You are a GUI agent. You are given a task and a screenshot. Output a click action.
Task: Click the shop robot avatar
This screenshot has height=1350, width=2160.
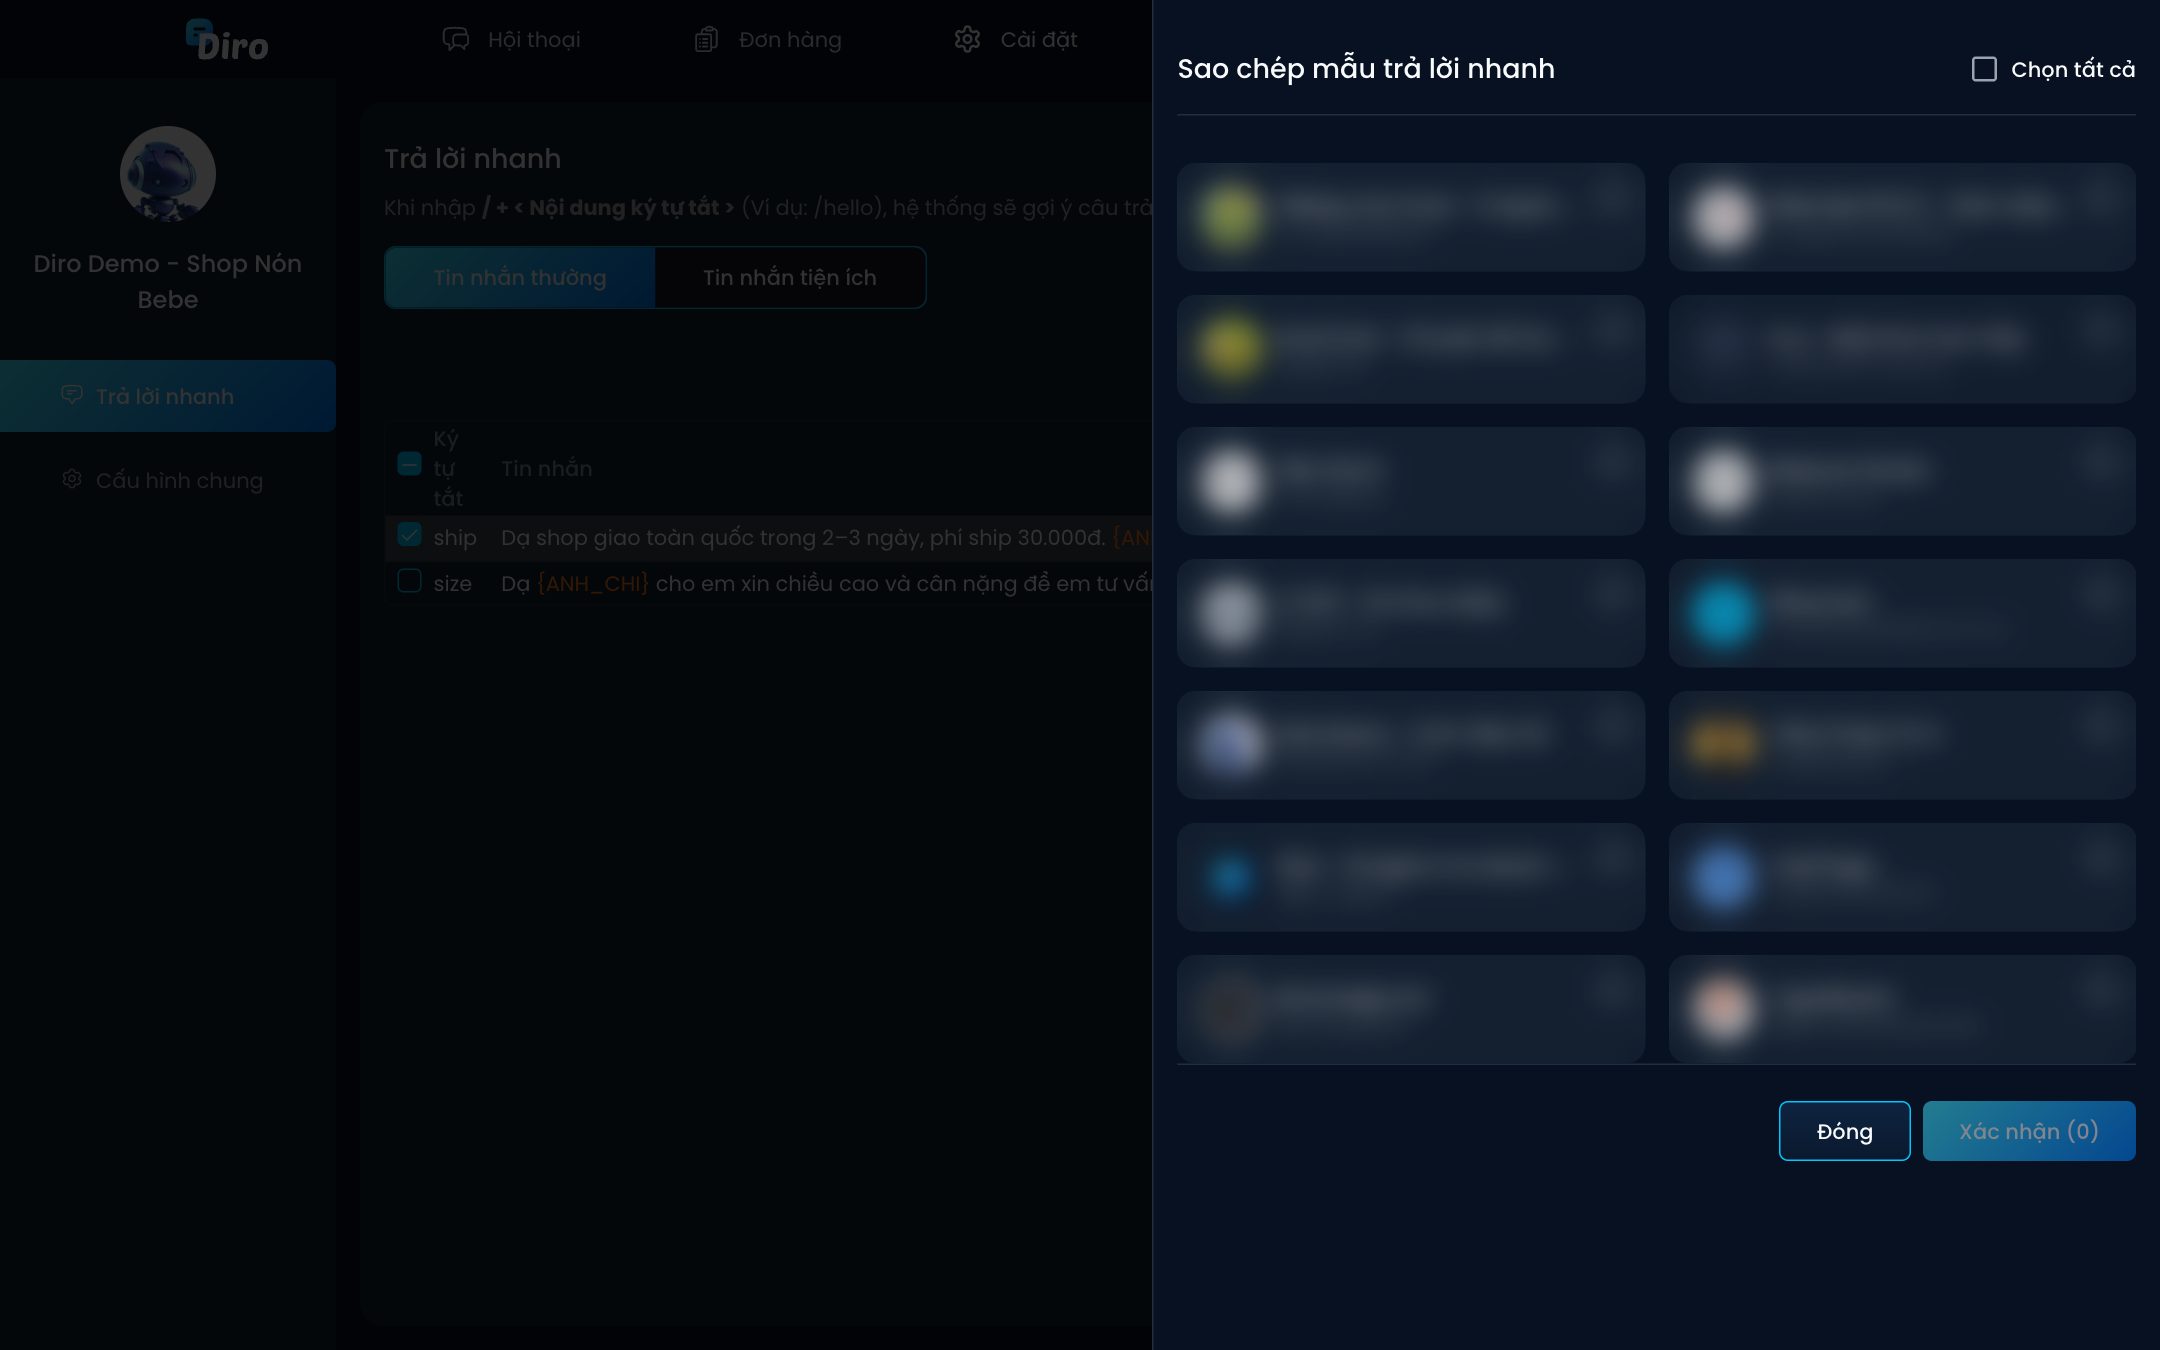(x=168, y=174)
